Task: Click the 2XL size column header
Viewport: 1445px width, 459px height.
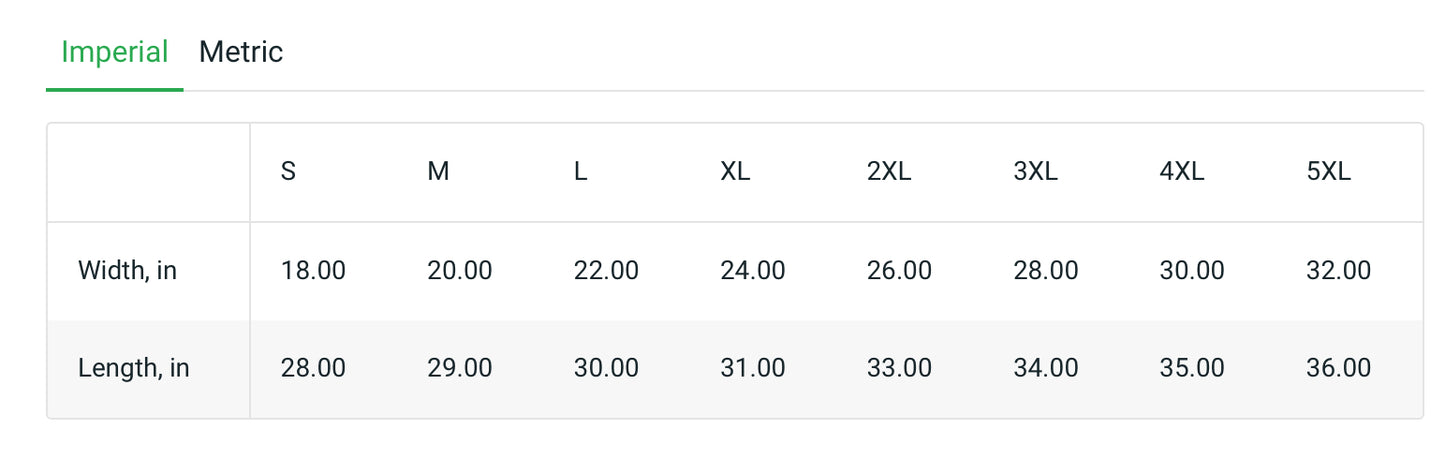Action: pos(889,172)
